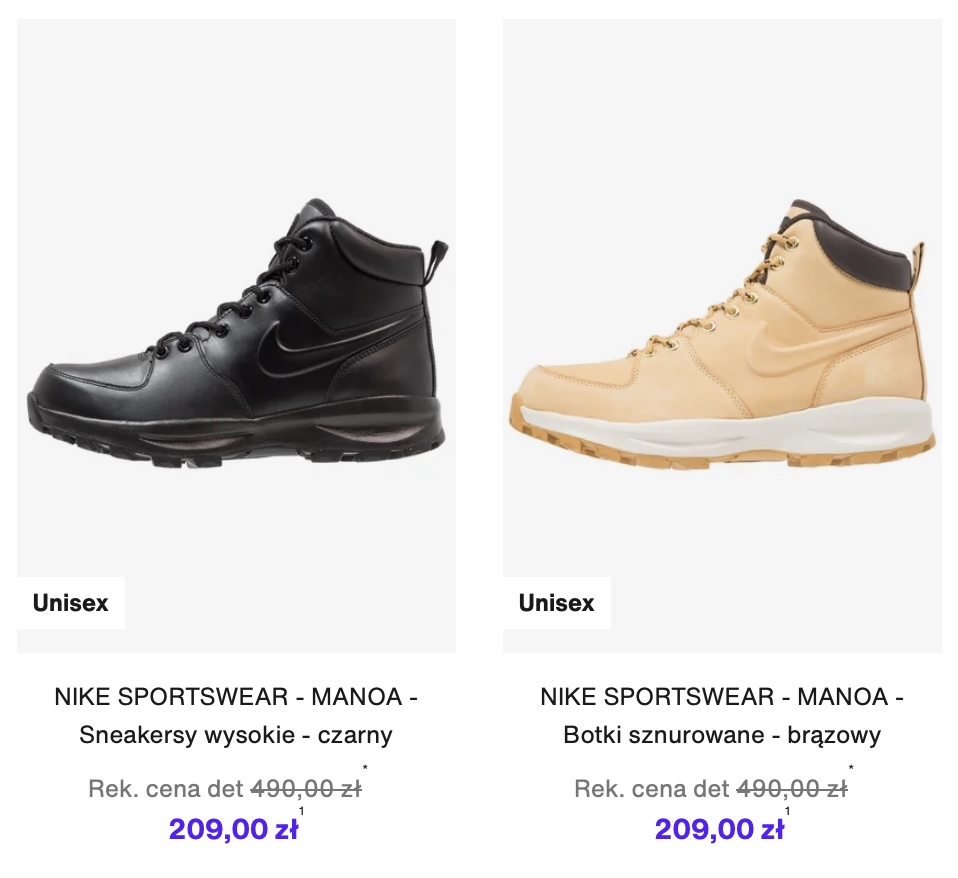
Task: Open the 'Botki sznurowane - brązowy' product title
Action: click(x=722, y=735)
